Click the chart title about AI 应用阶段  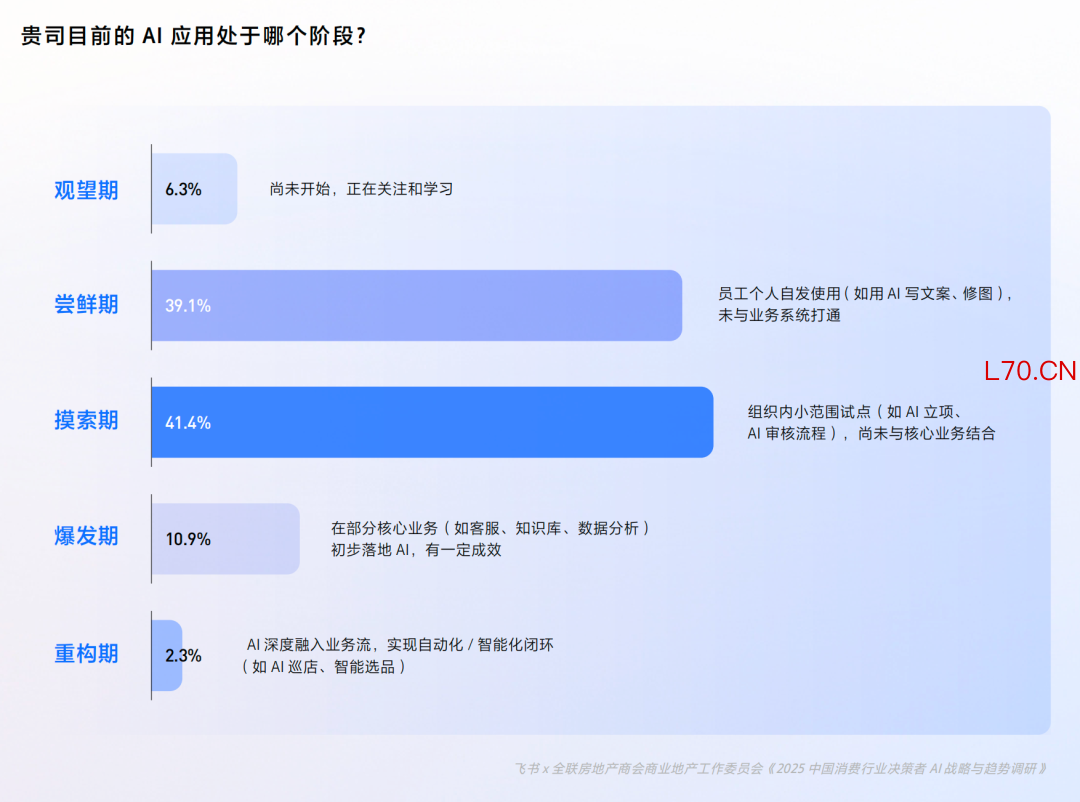[x=193, y=37]
